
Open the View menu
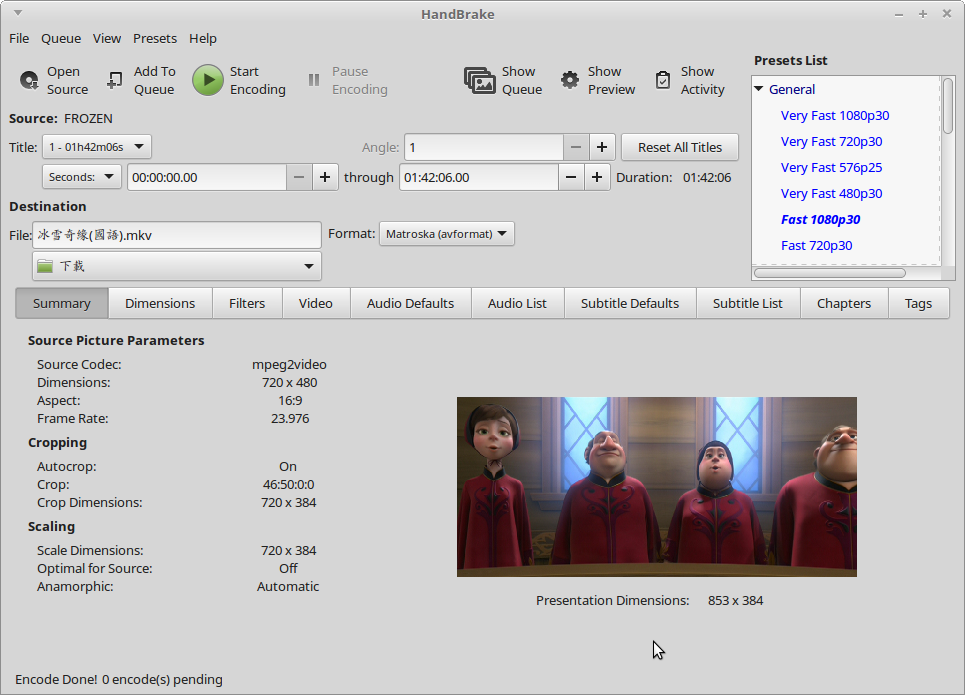[106, 38]
